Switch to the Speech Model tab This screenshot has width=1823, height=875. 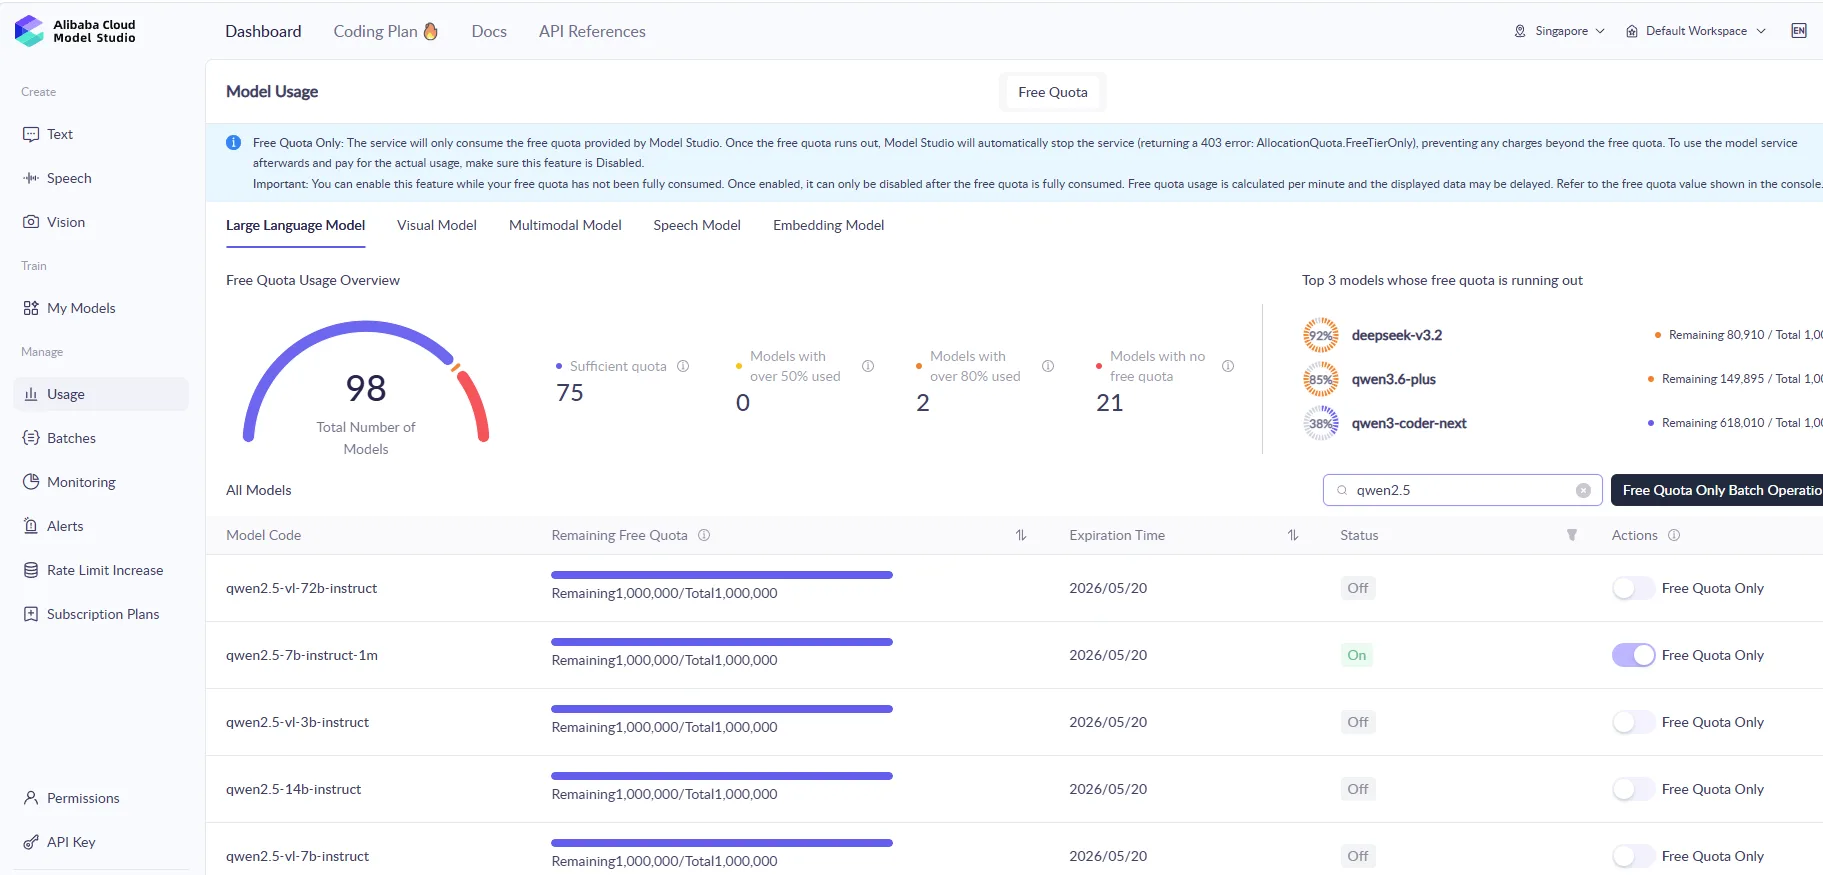click(x=697, y=225)
